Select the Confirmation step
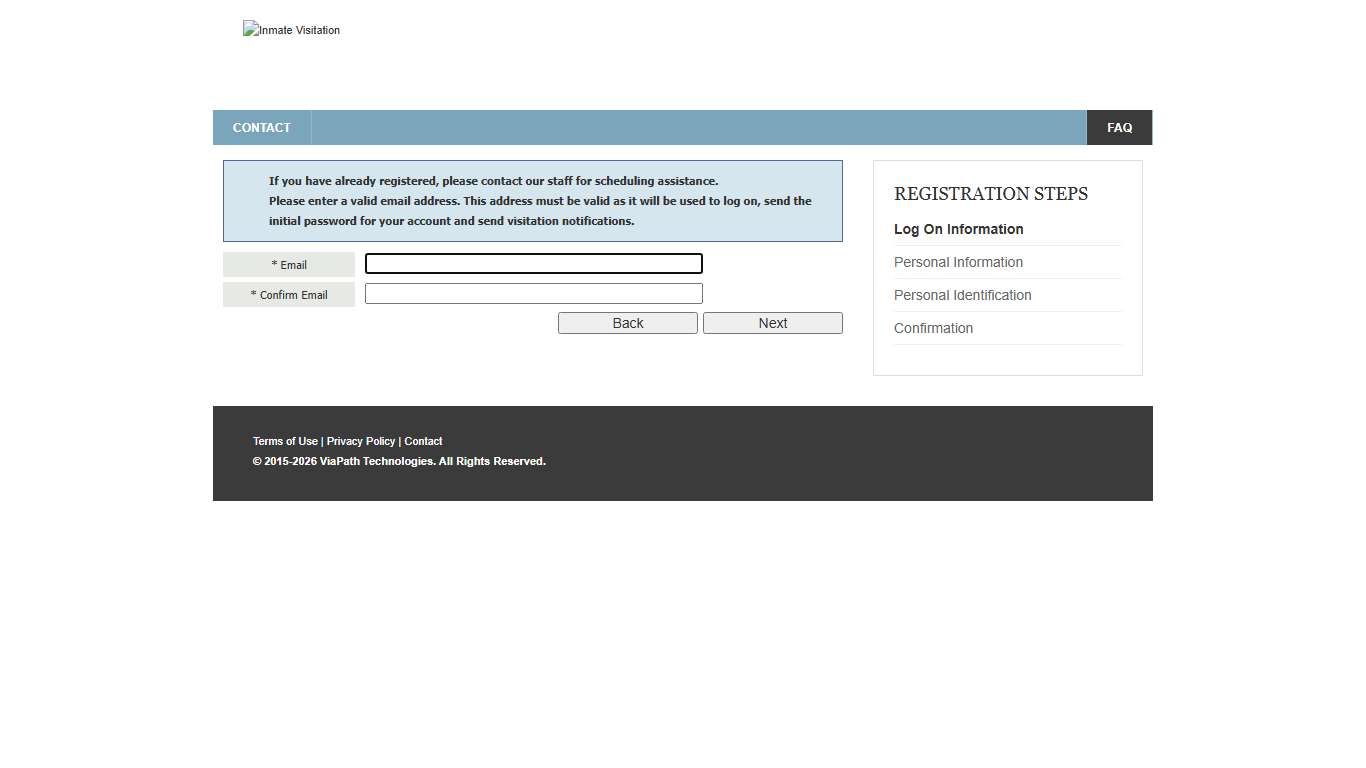The image size is (1366, 768). click(x=933, y=328)
